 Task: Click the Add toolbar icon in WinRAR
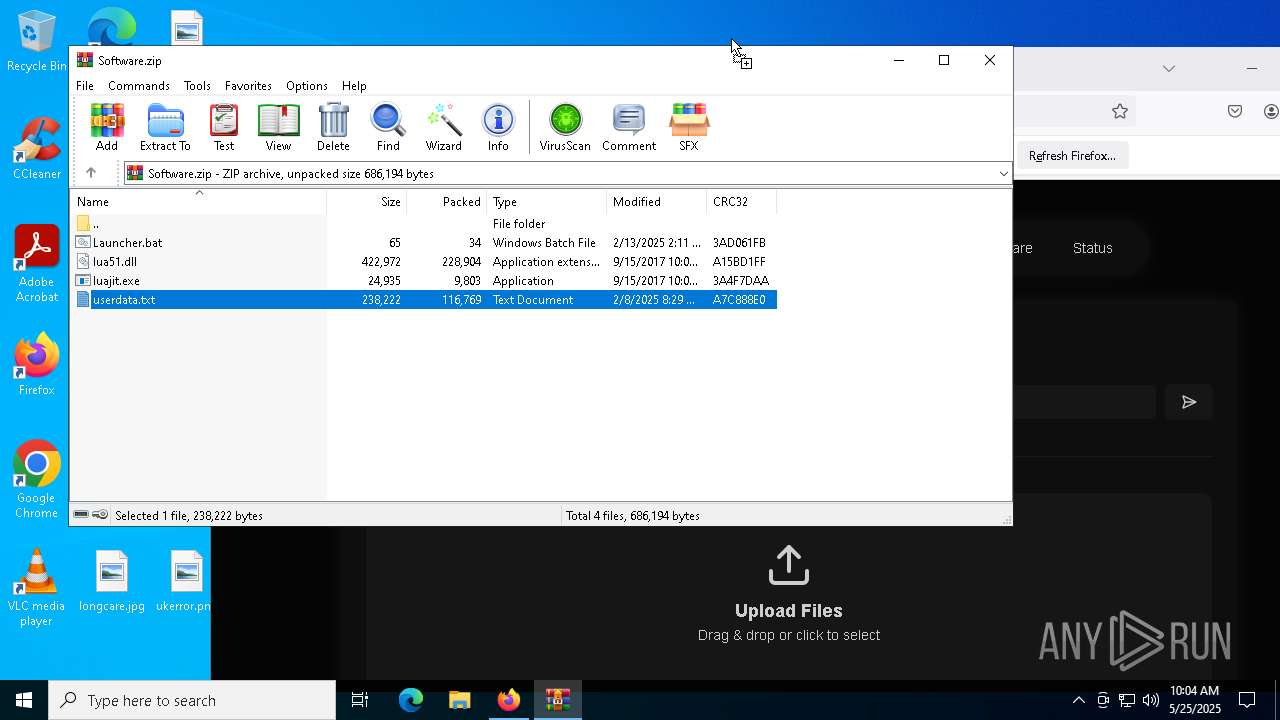[107, 127]
